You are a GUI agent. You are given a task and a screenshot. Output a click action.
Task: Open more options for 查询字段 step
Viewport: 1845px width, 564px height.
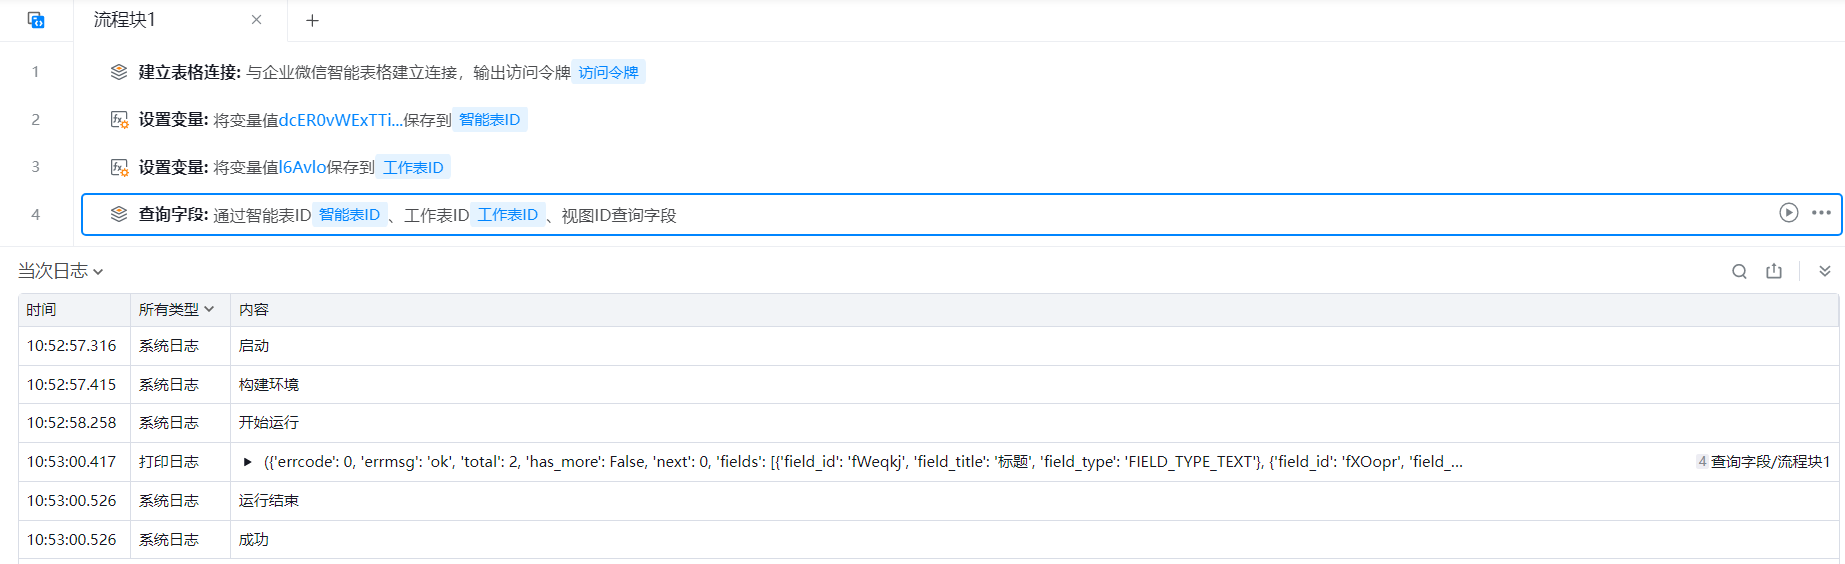pyautogui.click(x=1821, y=213)
